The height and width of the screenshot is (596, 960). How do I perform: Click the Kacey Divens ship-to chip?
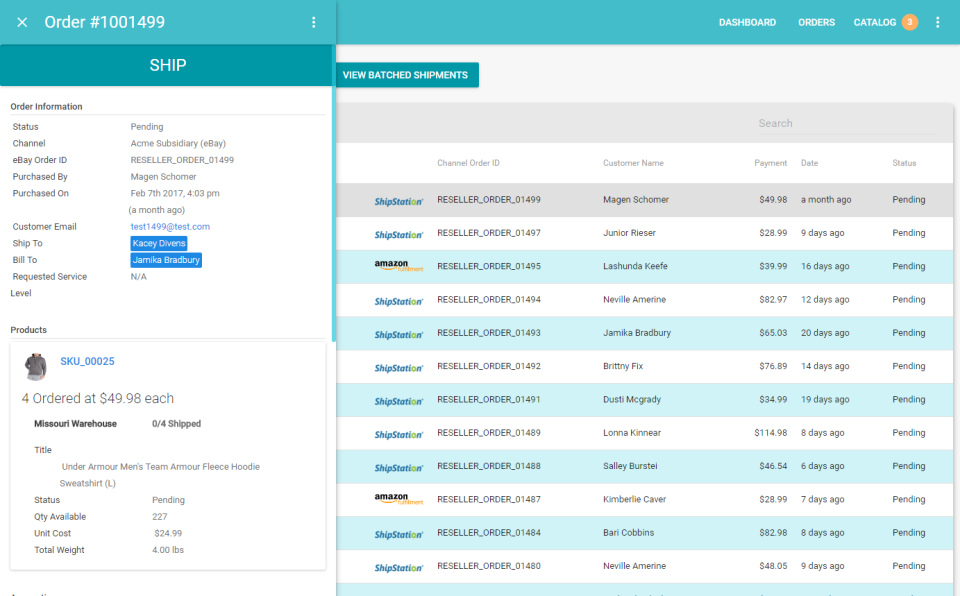point(158,243)
